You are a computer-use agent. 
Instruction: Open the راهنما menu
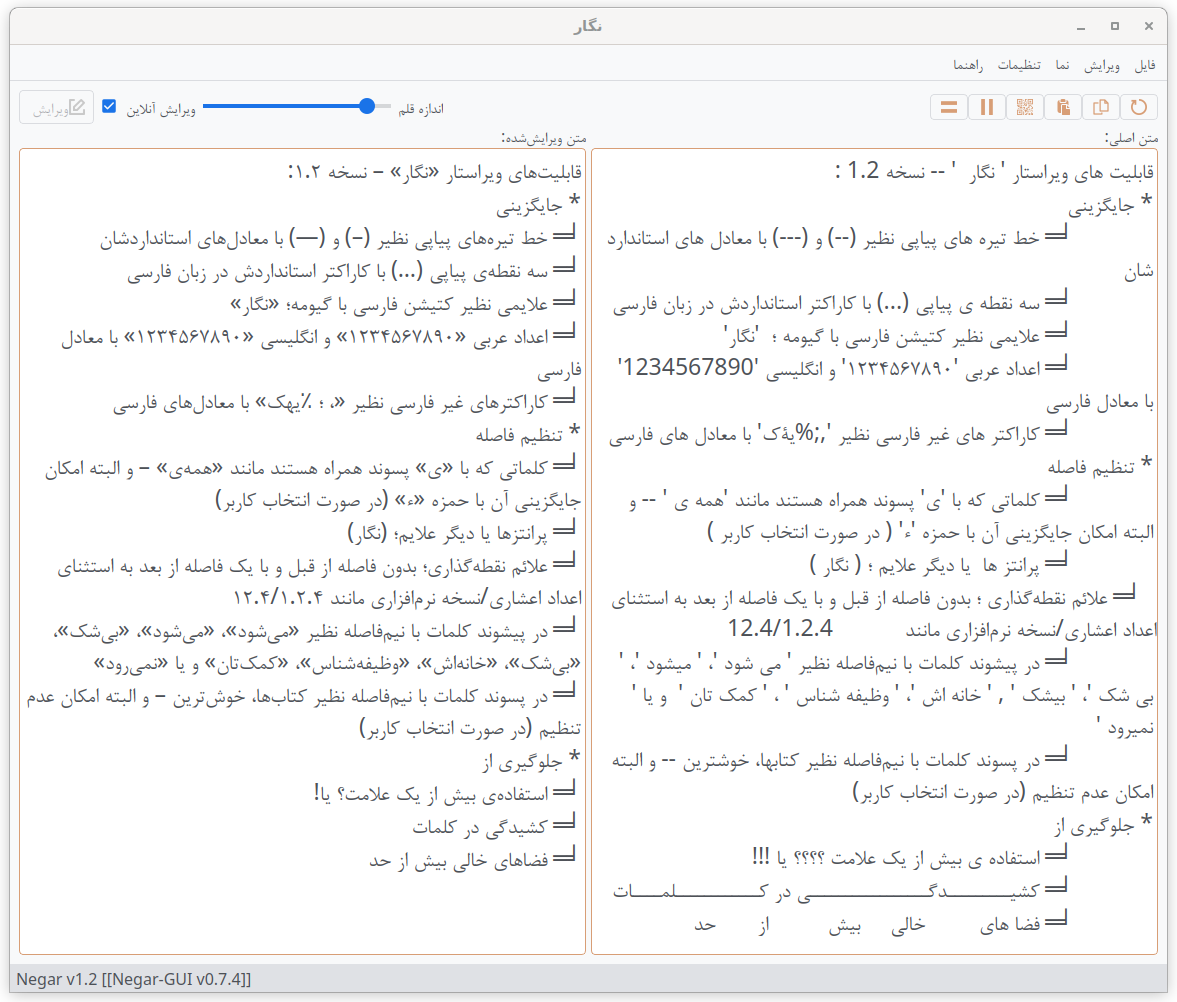tap(968, 65)
